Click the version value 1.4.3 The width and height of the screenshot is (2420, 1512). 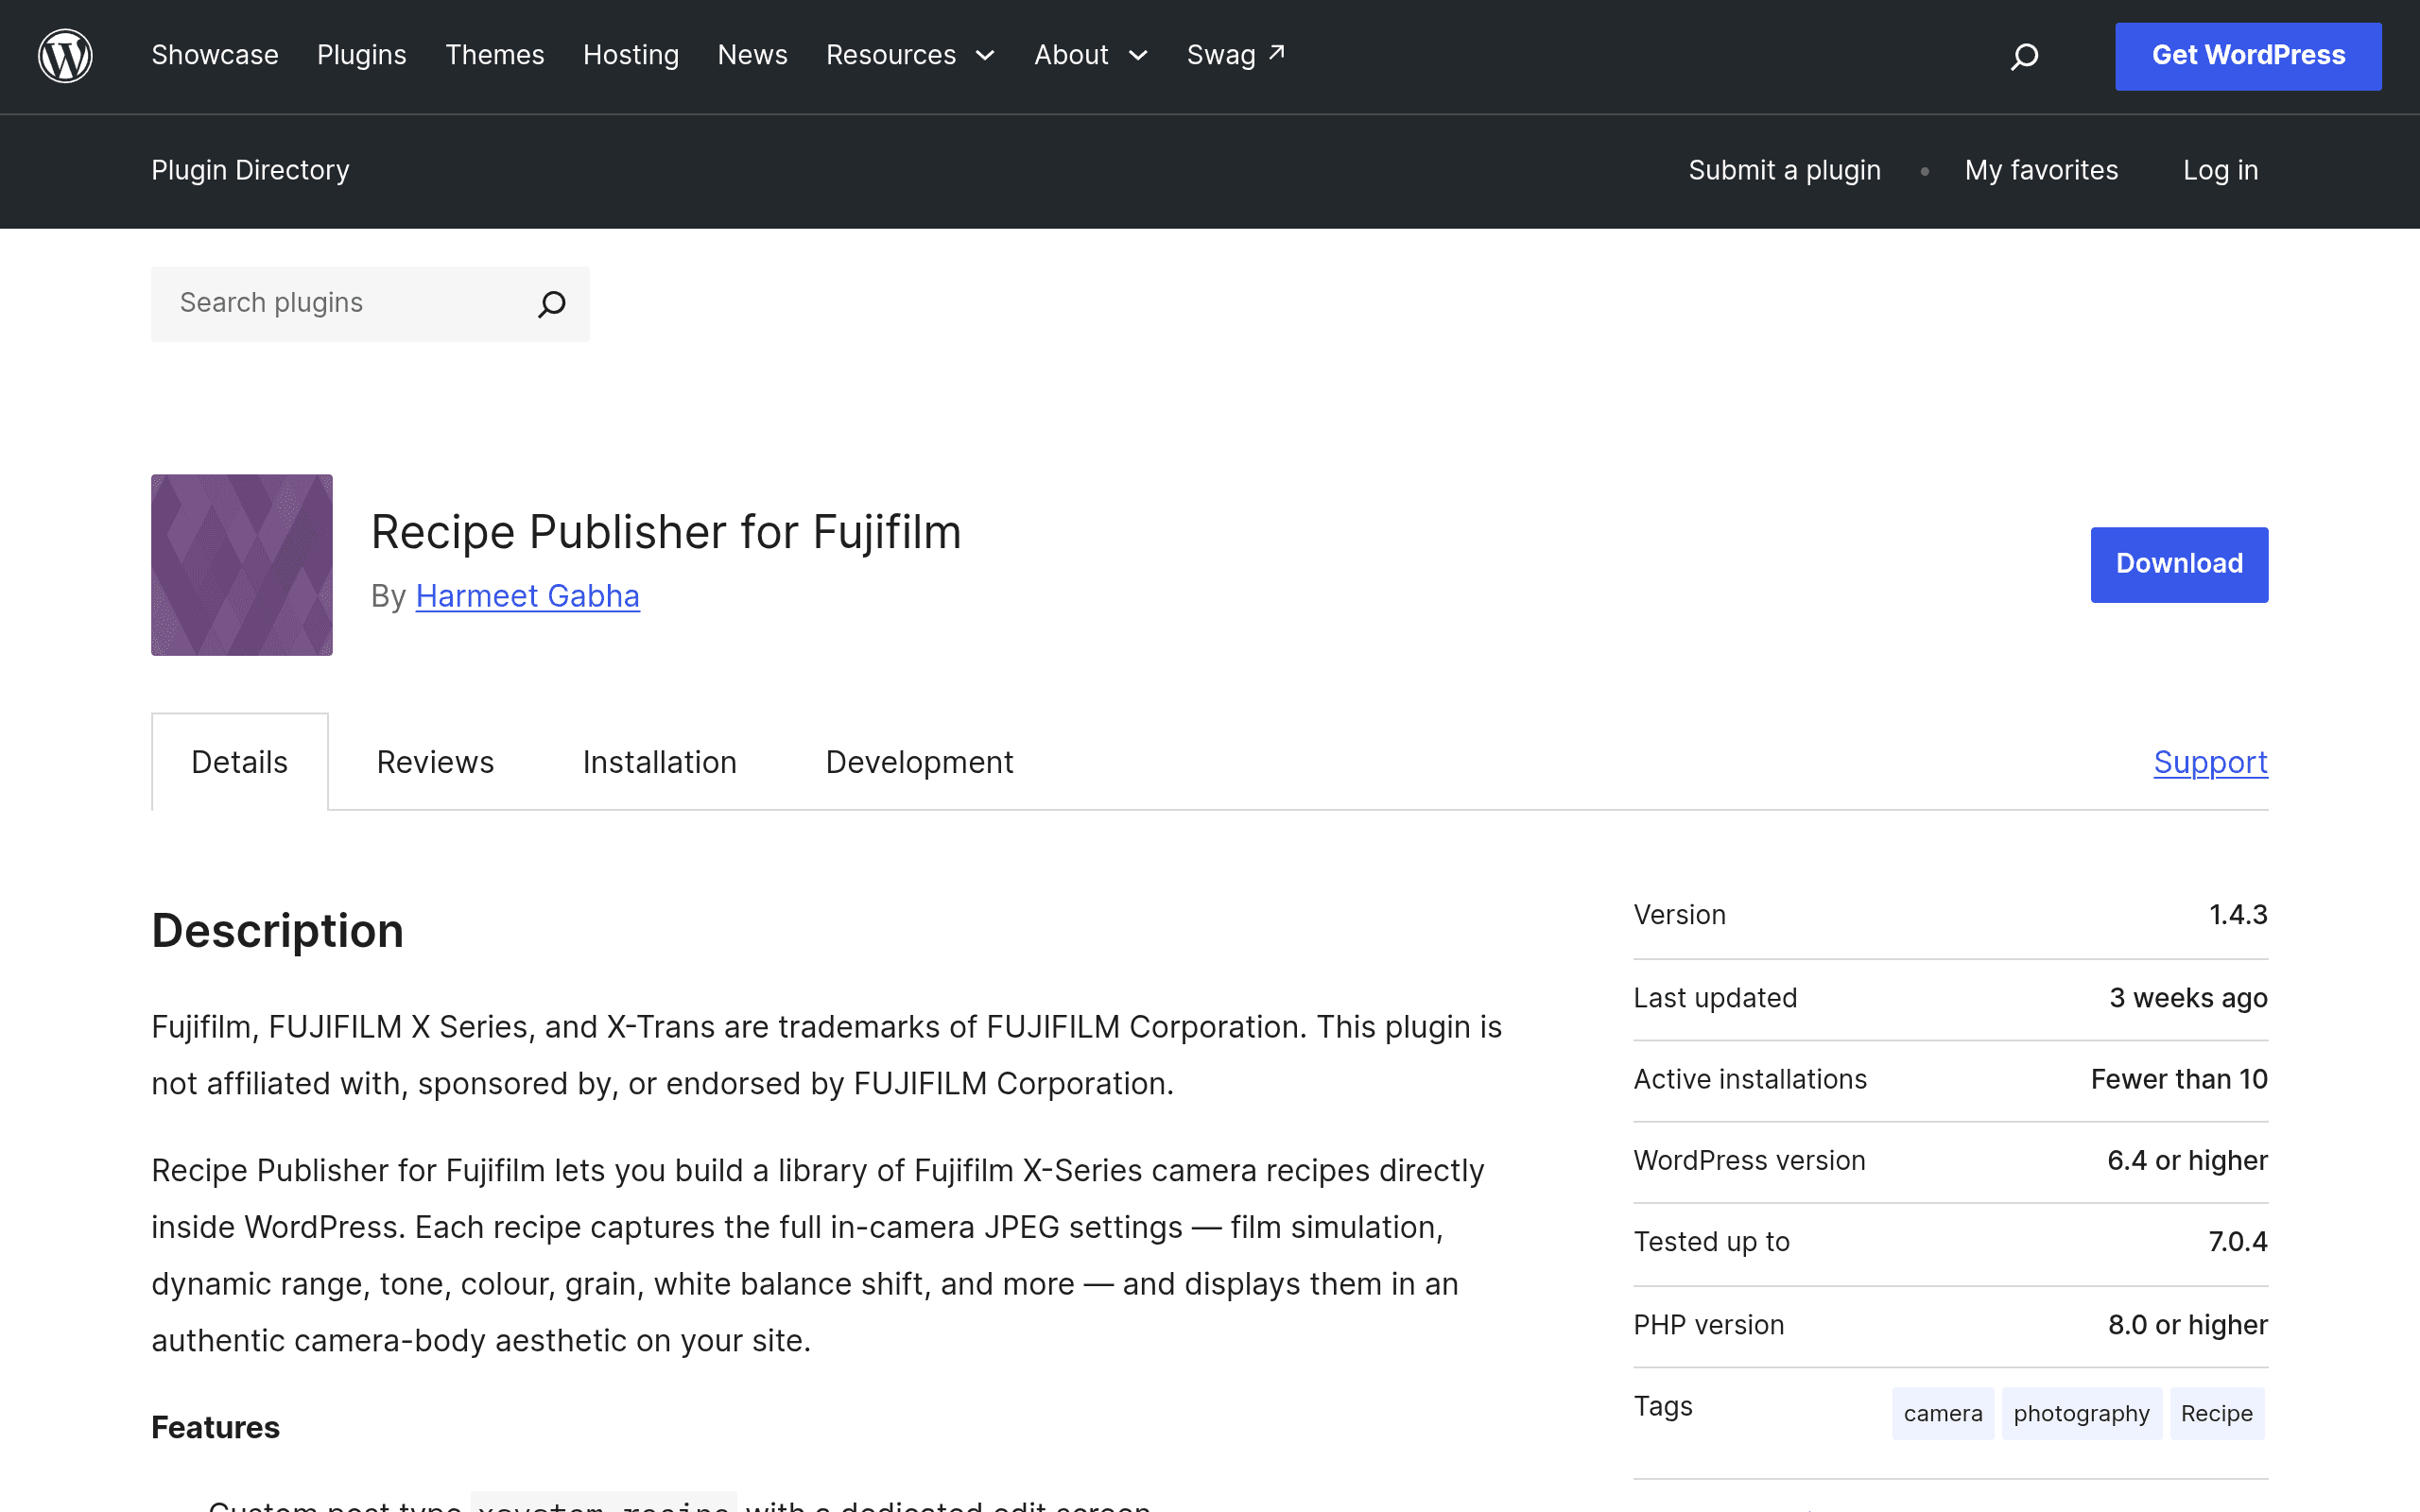2238,915
